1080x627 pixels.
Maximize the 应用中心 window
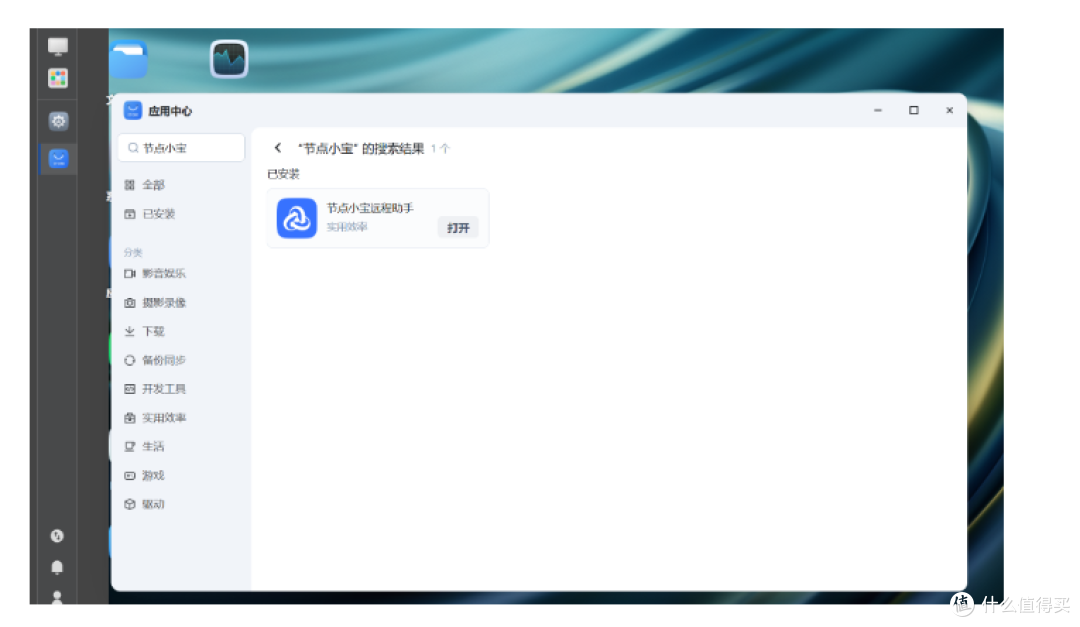point(913,110)
